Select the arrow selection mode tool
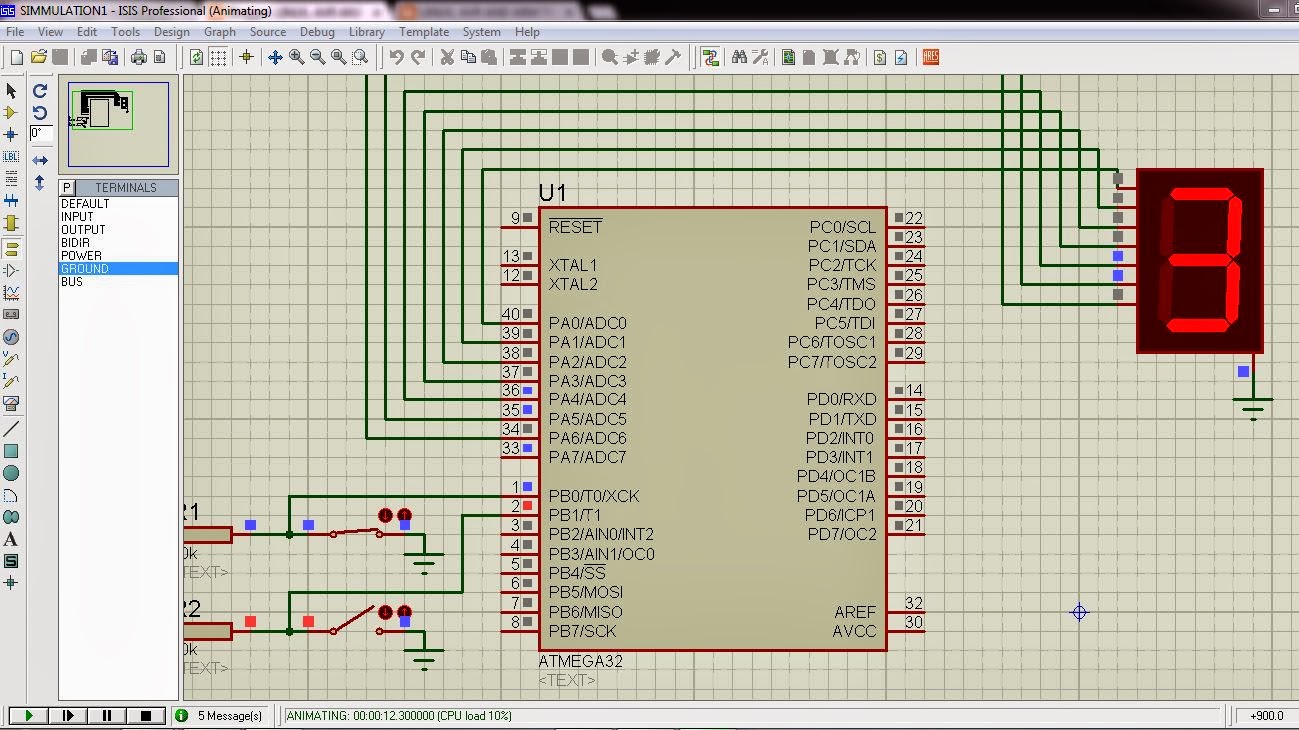The image size is (1299, 730). tap(11, 91)
